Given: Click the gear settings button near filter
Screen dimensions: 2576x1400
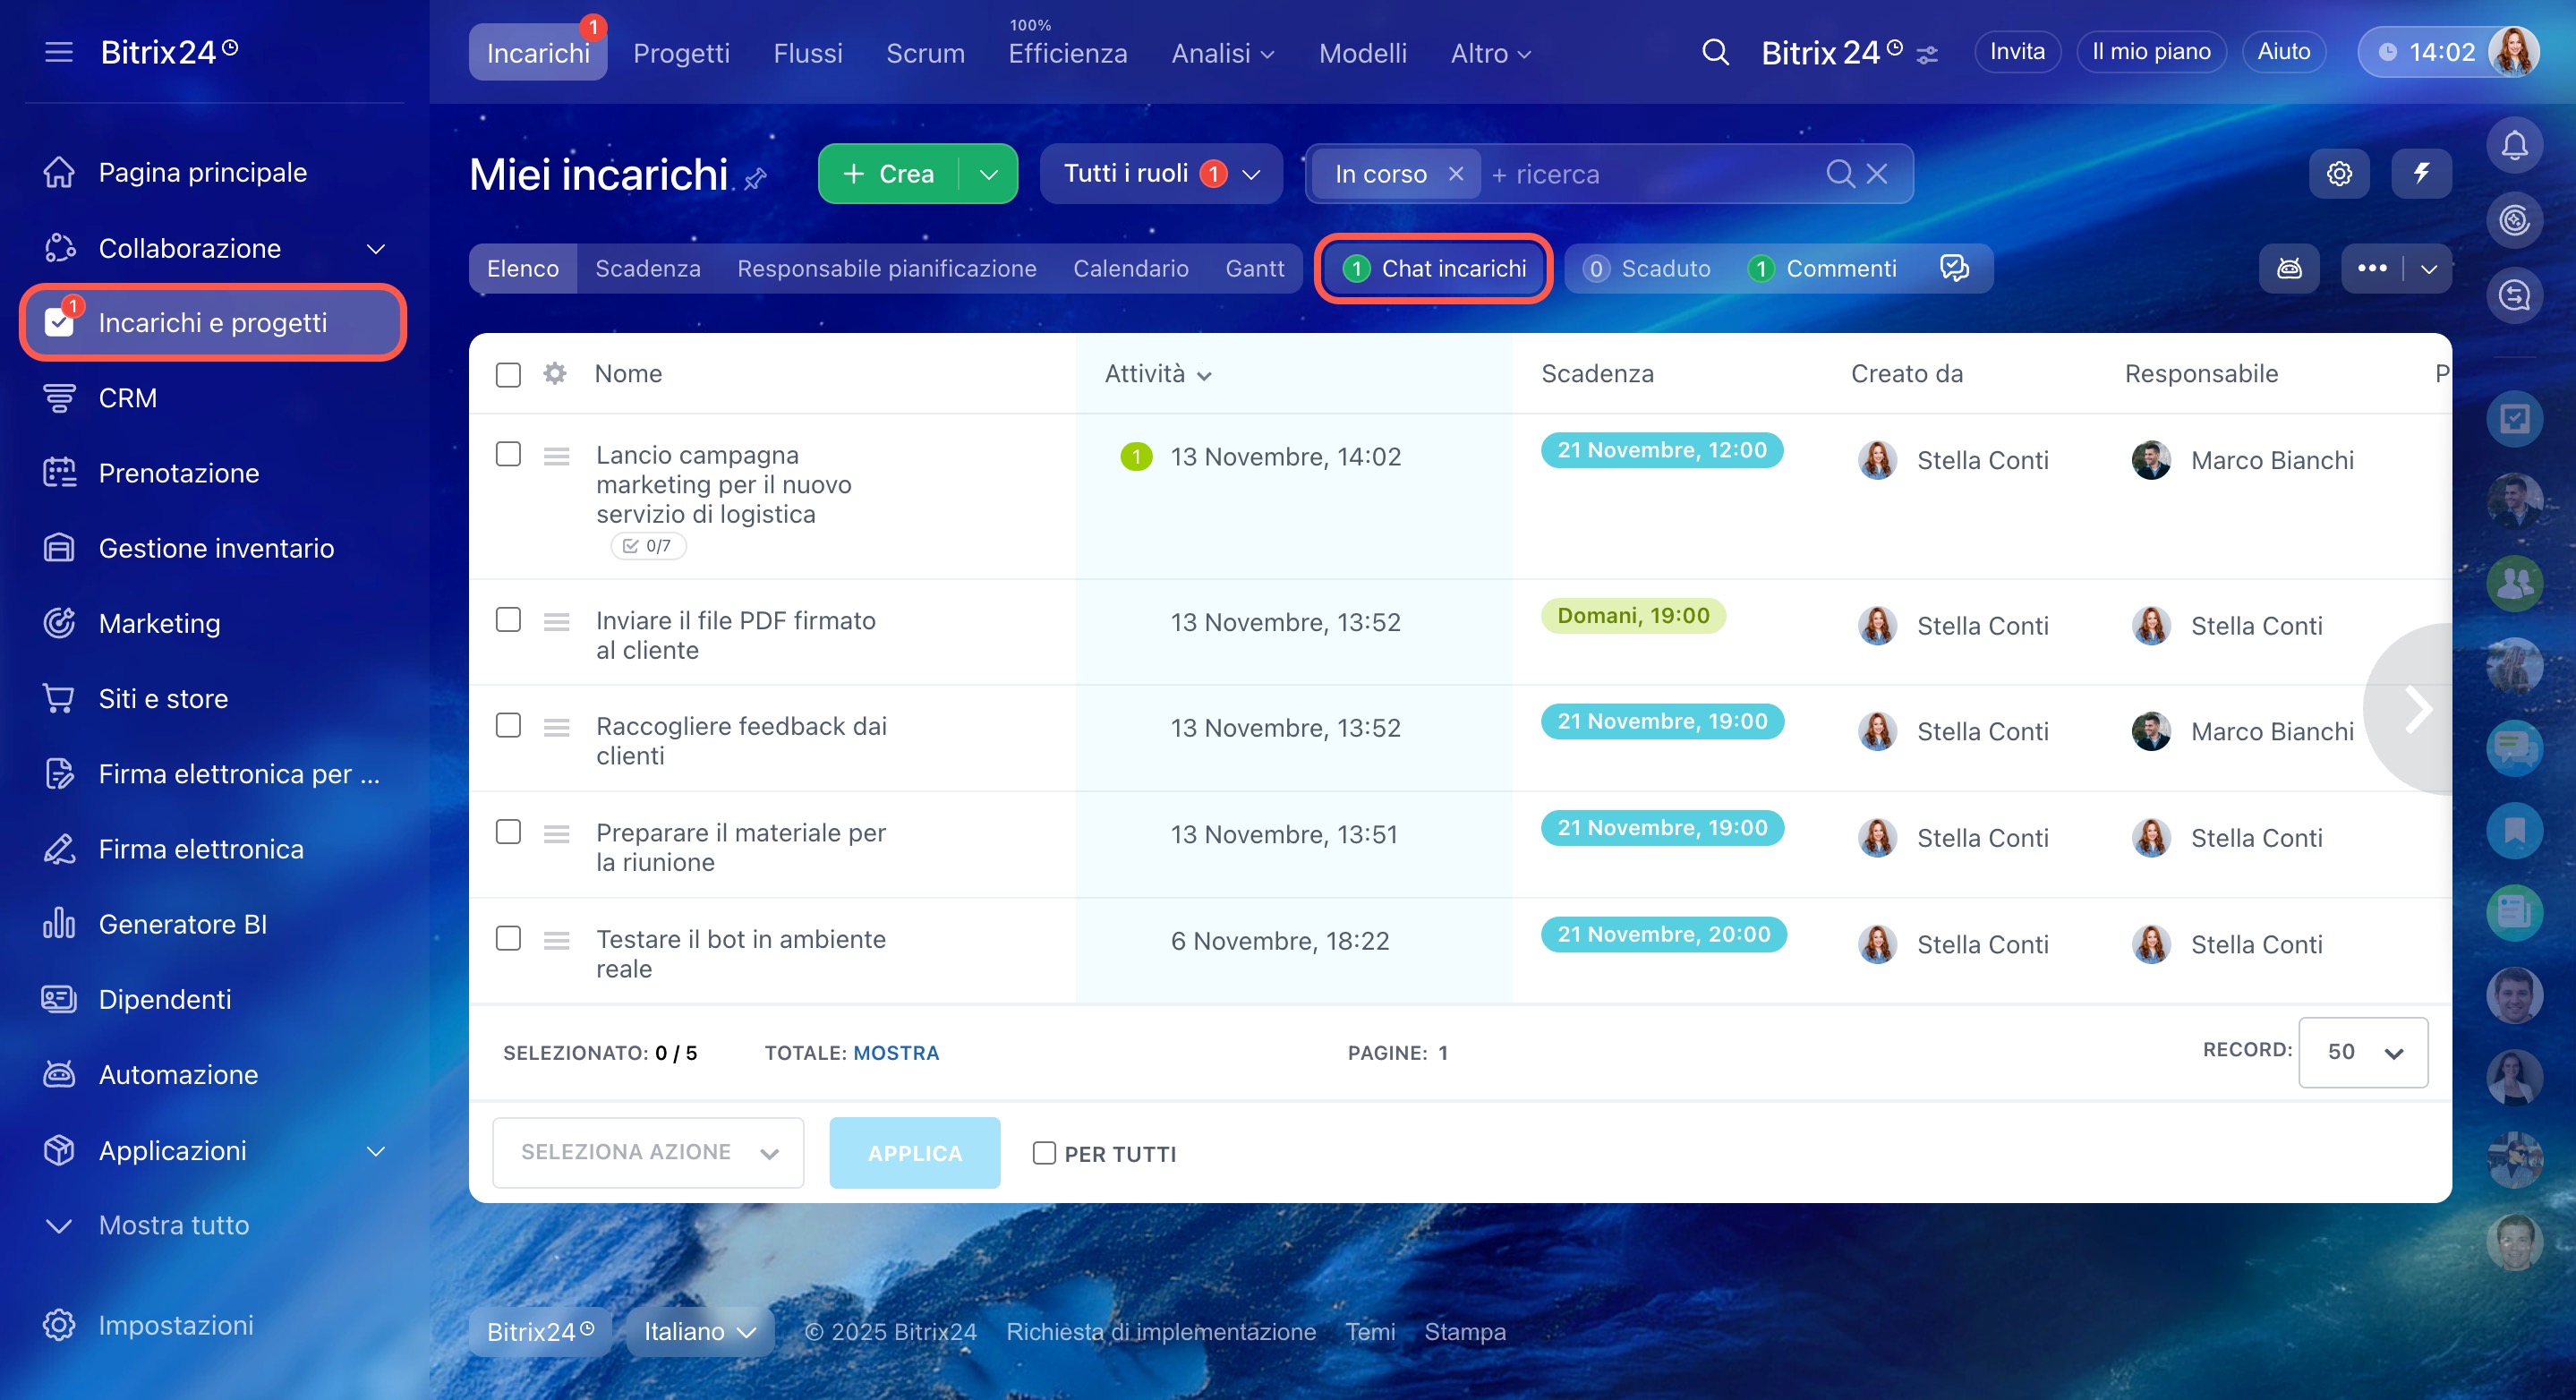Looking at the screenshot, I should click(x=2339, y=174).
